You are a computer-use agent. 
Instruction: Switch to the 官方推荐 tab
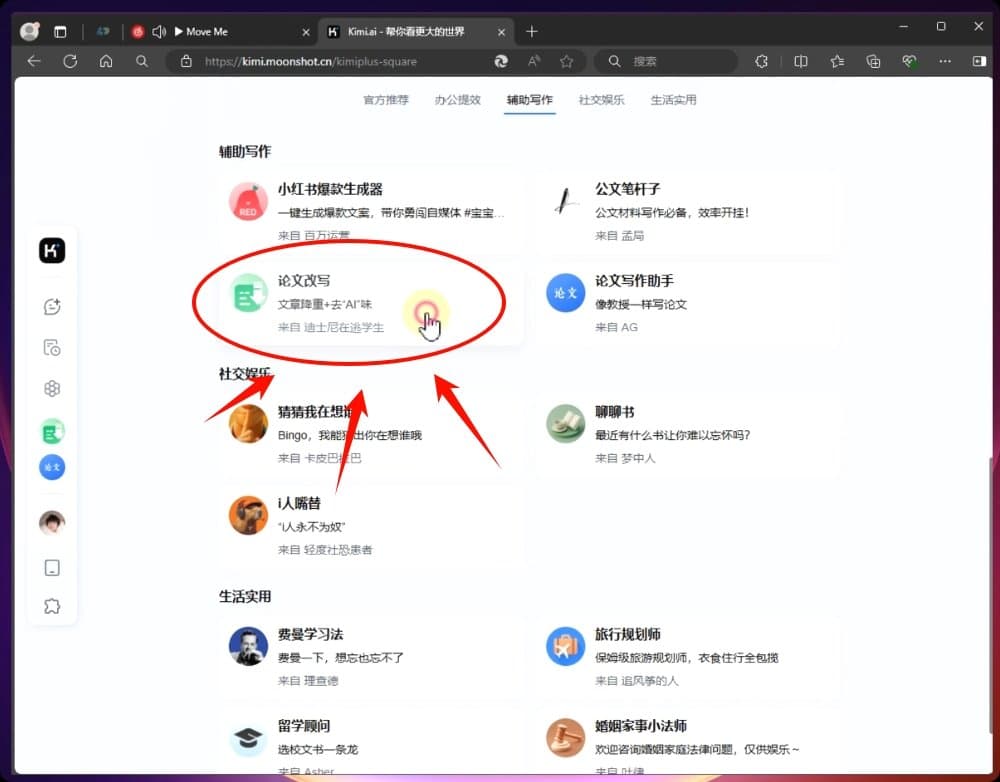click(385, 99)
